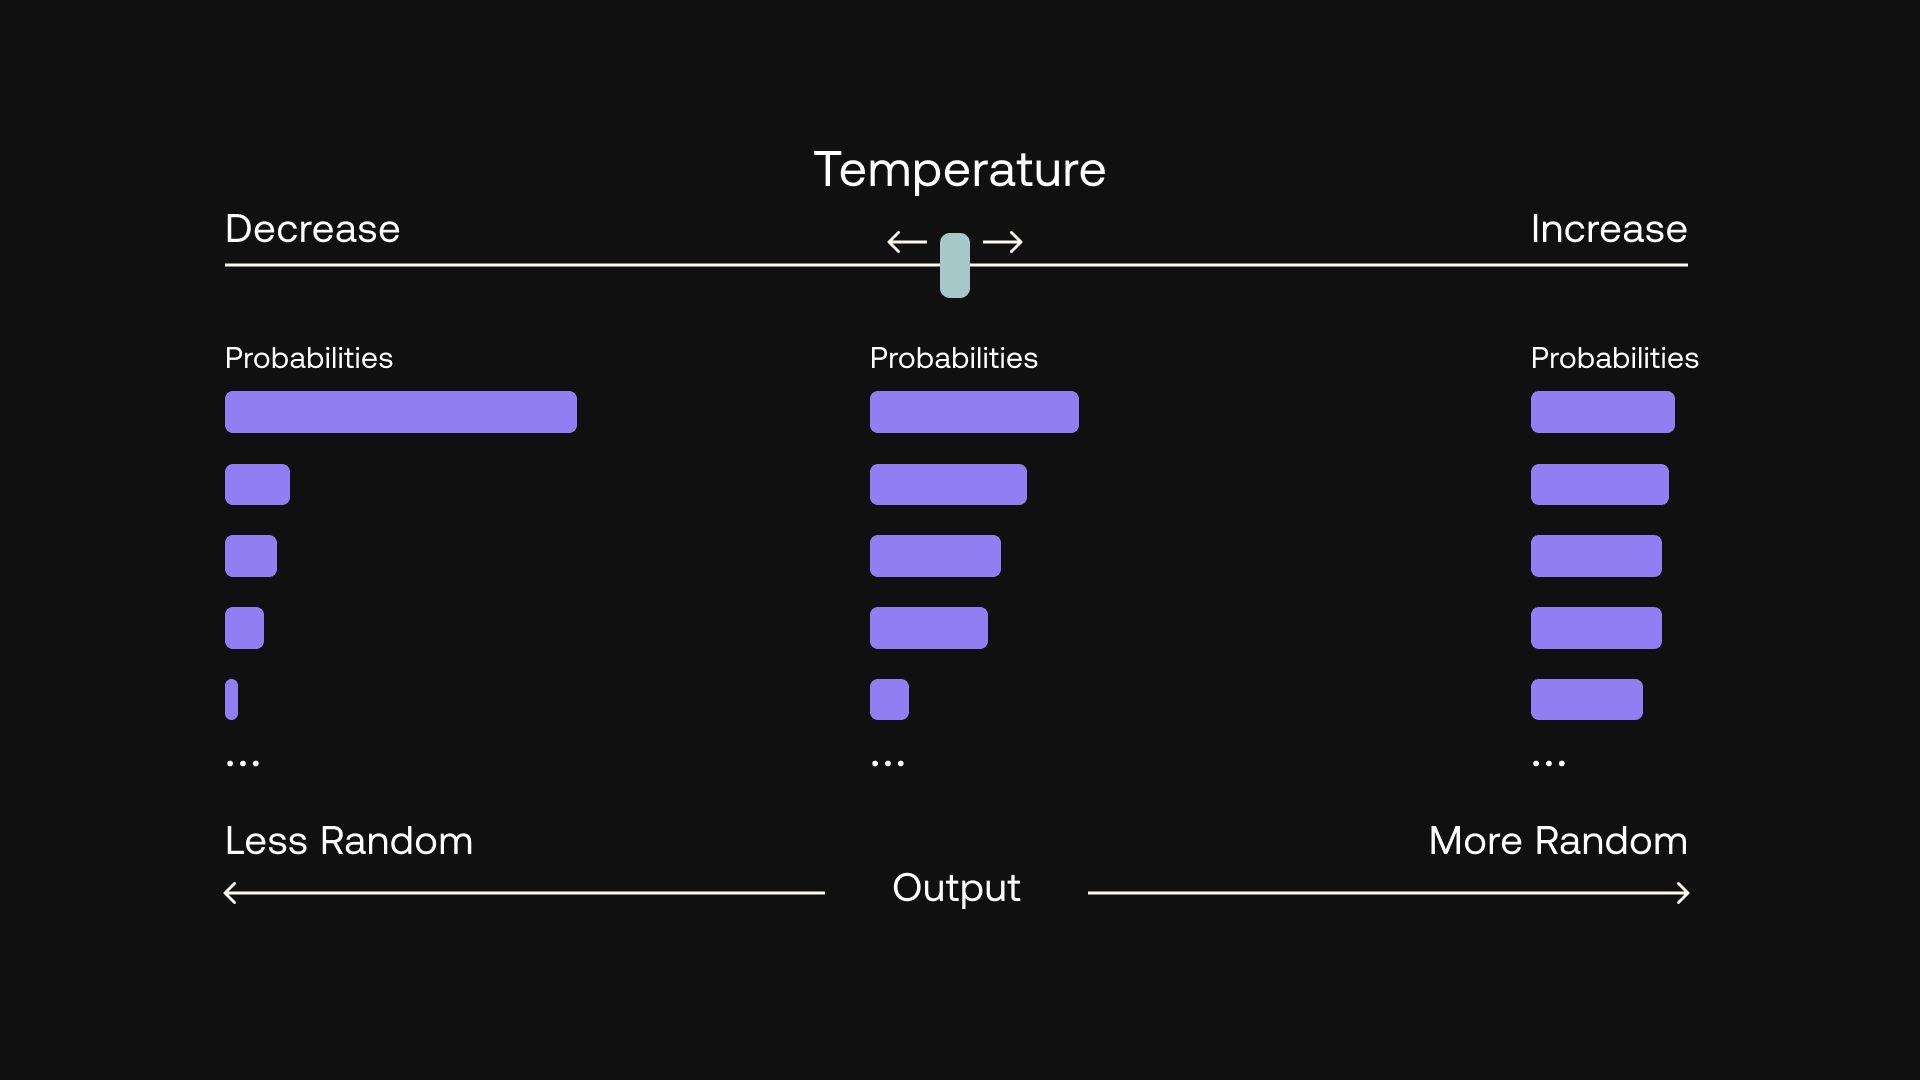
Task: Click the "Temperature" title
Action: [960, 169]
